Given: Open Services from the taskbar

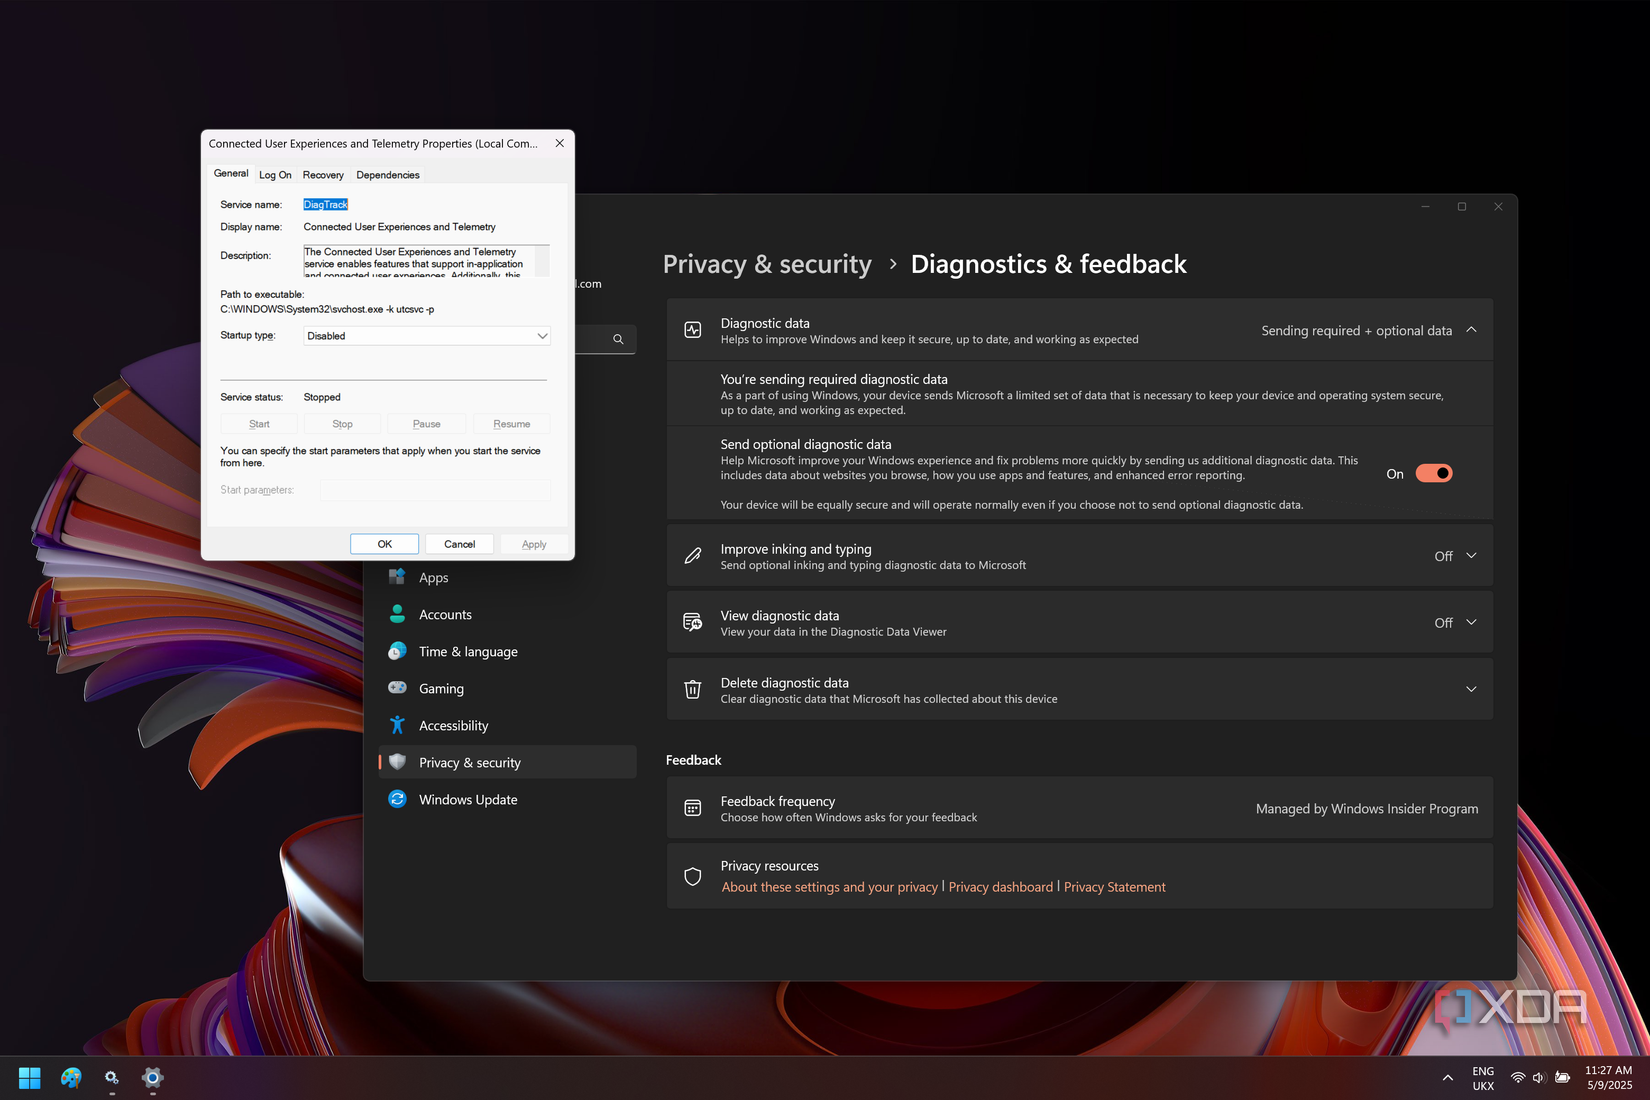Looking at the screenshot, I should tap(111, 1078).
